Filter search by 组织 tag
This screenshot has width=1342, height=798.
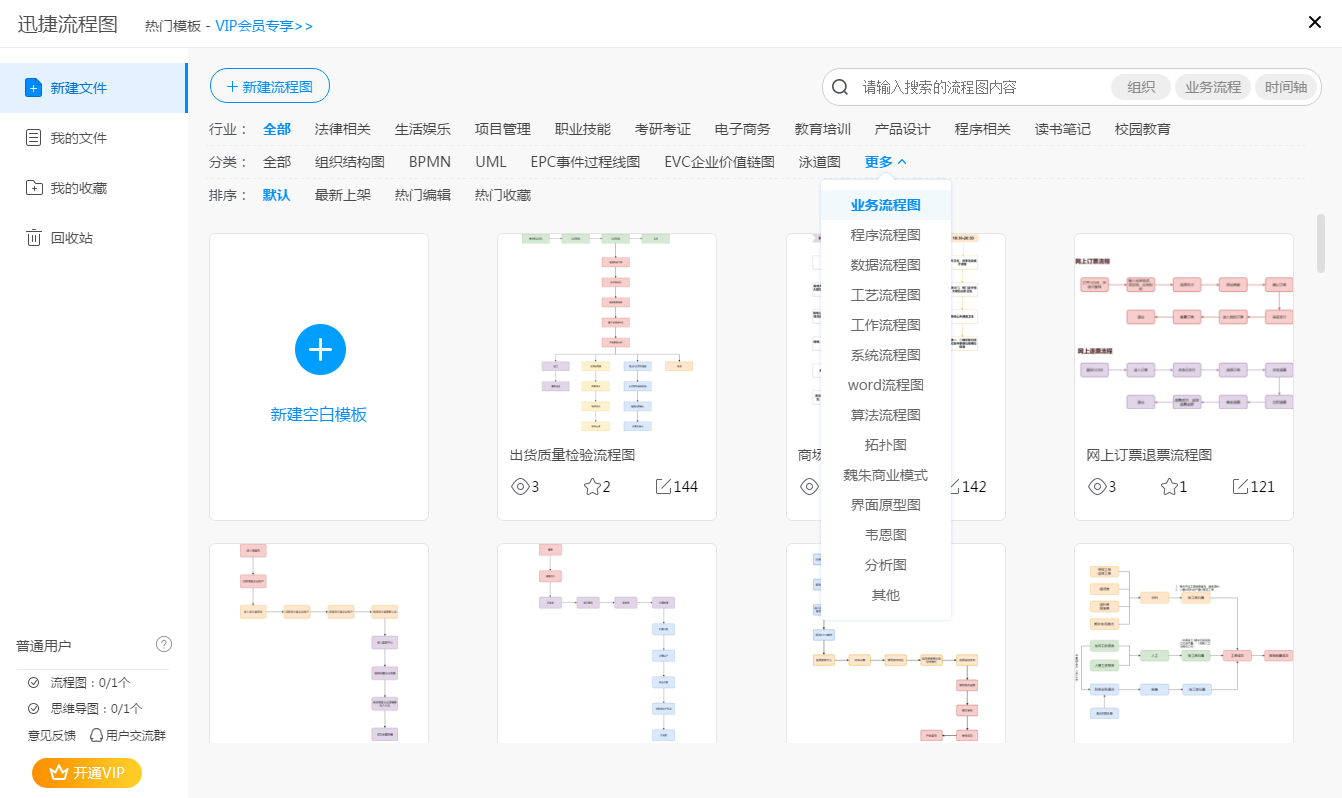[x=1141, y=87]
